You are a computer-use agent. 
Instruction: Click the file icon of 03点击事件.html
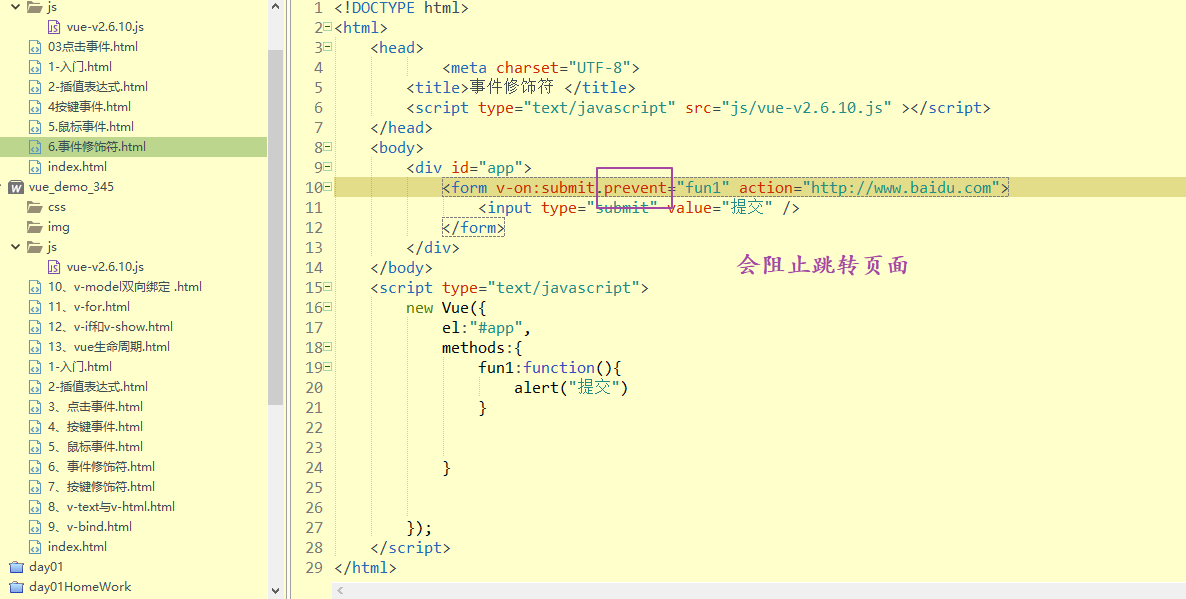click(x=35, y=47)
